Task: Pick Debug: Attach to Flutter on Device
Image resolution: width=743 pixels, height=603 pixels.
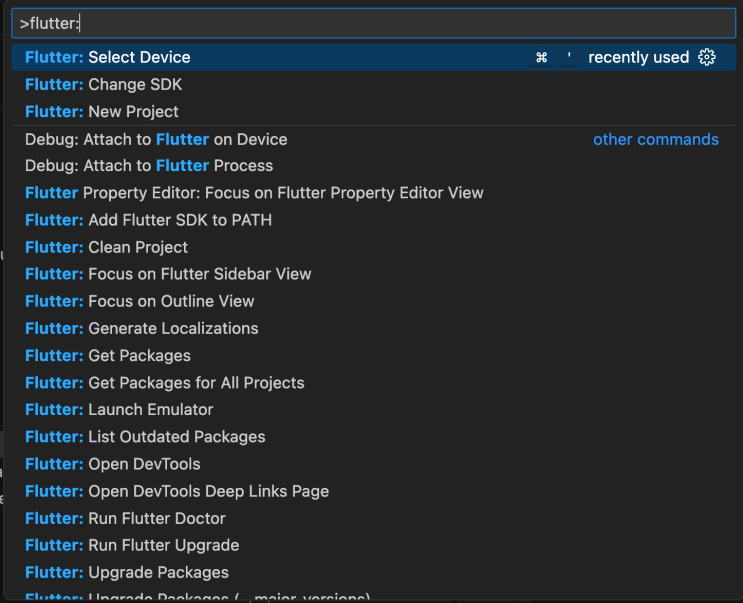Action: [x=373, y=139]
